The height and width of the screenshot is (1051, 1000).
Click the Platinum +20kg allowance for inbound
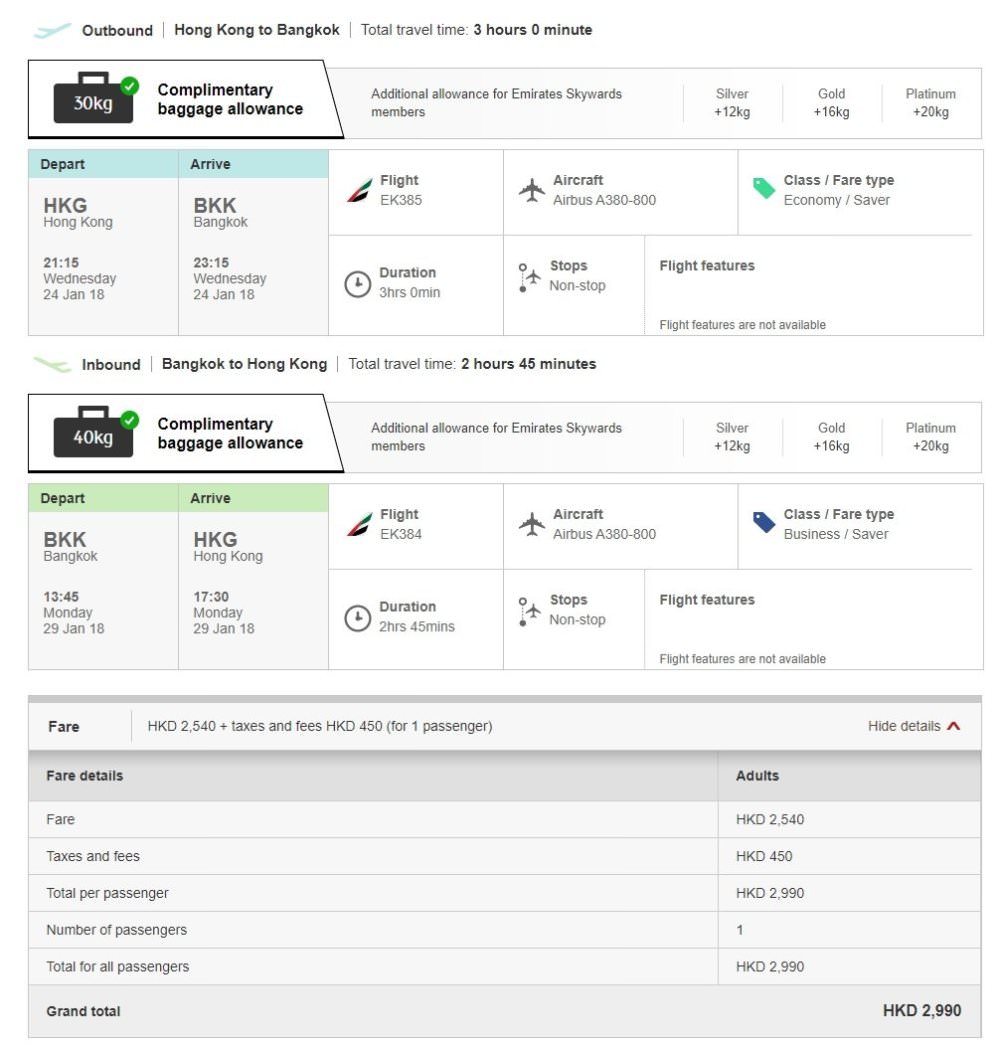(x=930, y=437)
